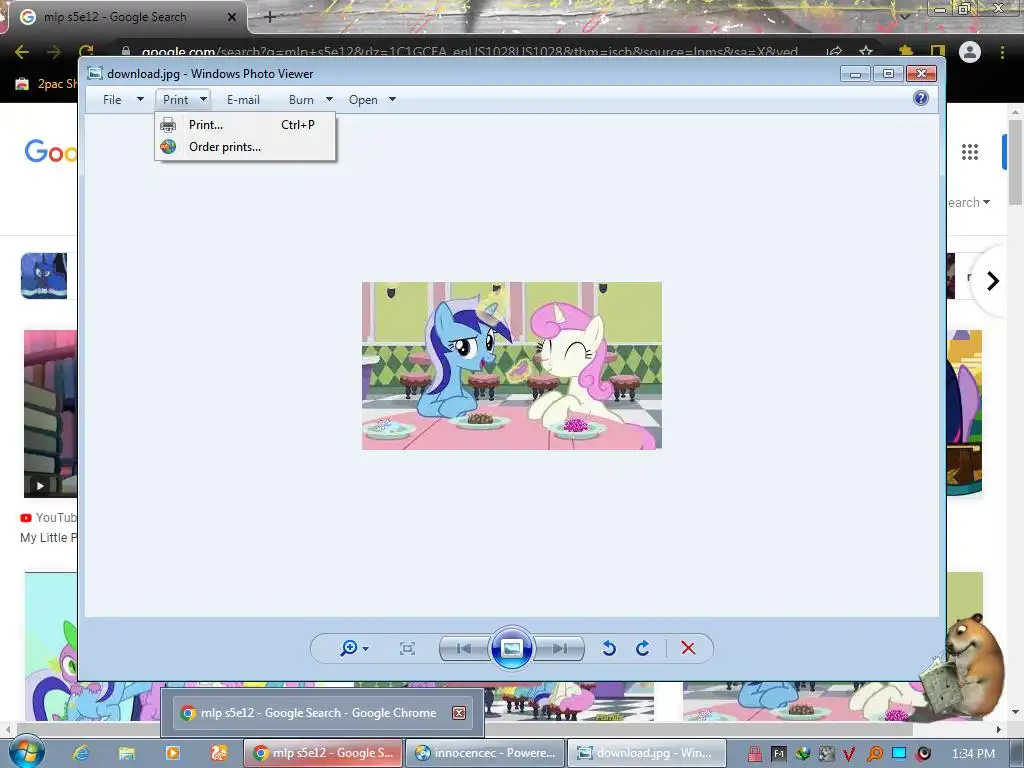The width and height of the screenshot is (1024, 768).
Task: Open Google apps grid in Chrome
Action: (970, 152)
